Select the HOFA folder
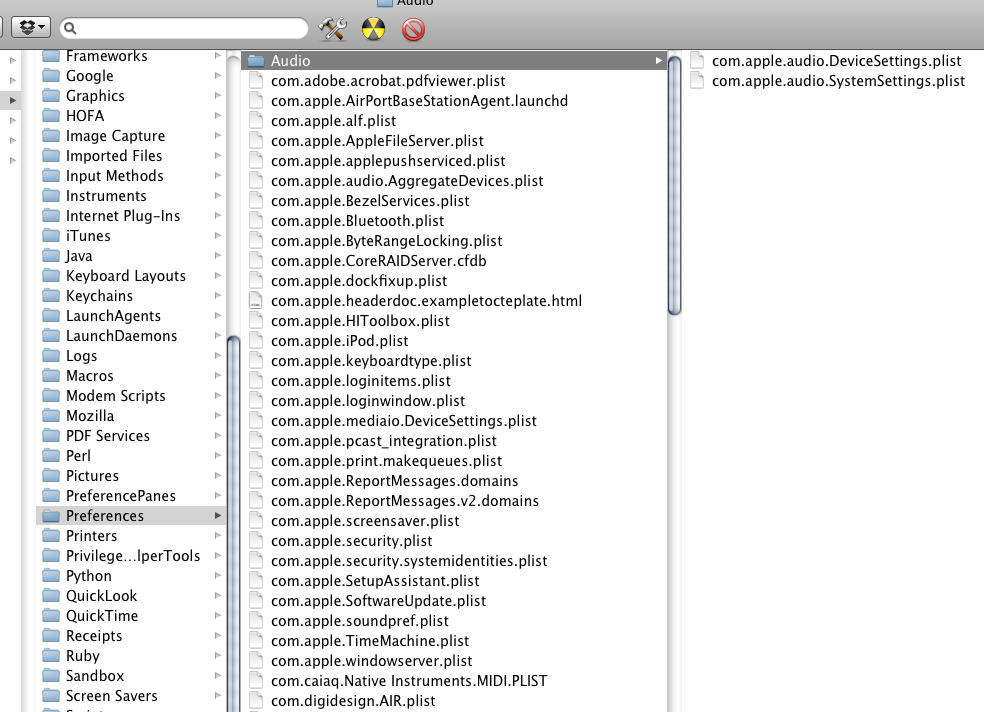This screenshot has height=712, width=984. coord(131,116)
